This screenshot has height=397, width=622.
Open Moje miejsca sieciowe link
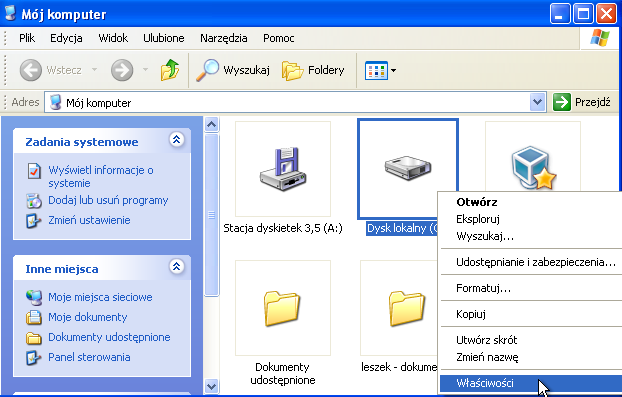coord(100,297)
